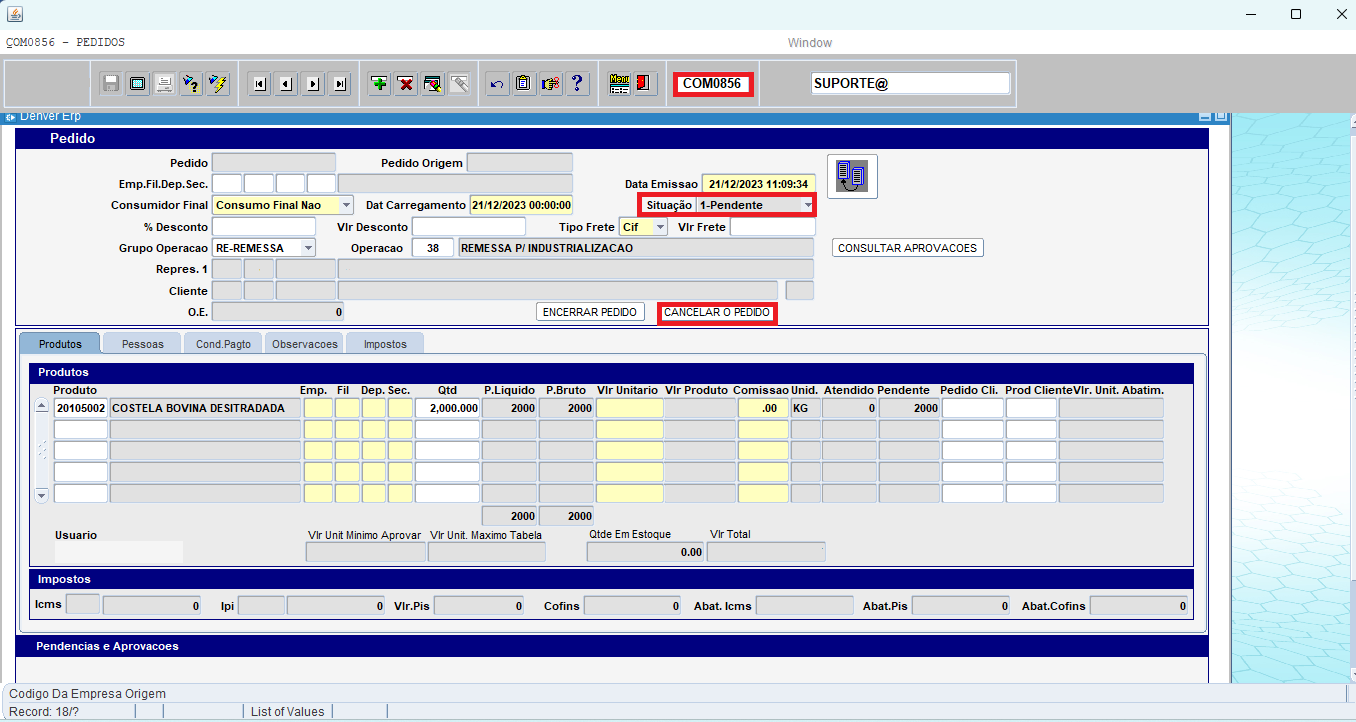The image size is (1356, 722).
Task: Jump to the last record
Action: click(340, 84)
